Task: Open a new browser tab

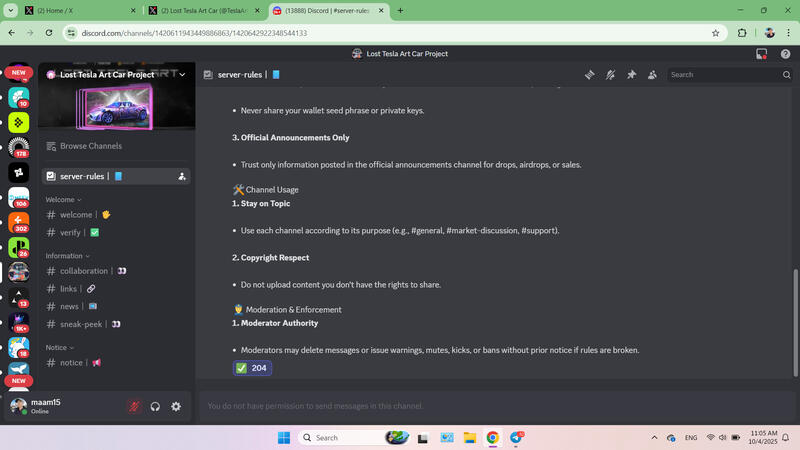Action: click(x=401, y=10)
